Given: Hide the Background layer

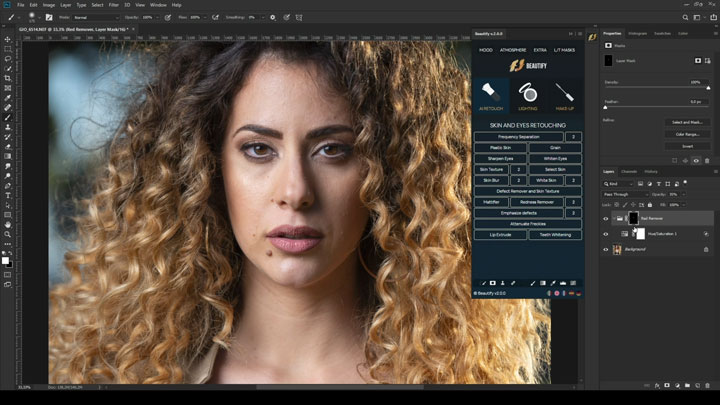Looking at the screenshot, I should coord(606,250).
